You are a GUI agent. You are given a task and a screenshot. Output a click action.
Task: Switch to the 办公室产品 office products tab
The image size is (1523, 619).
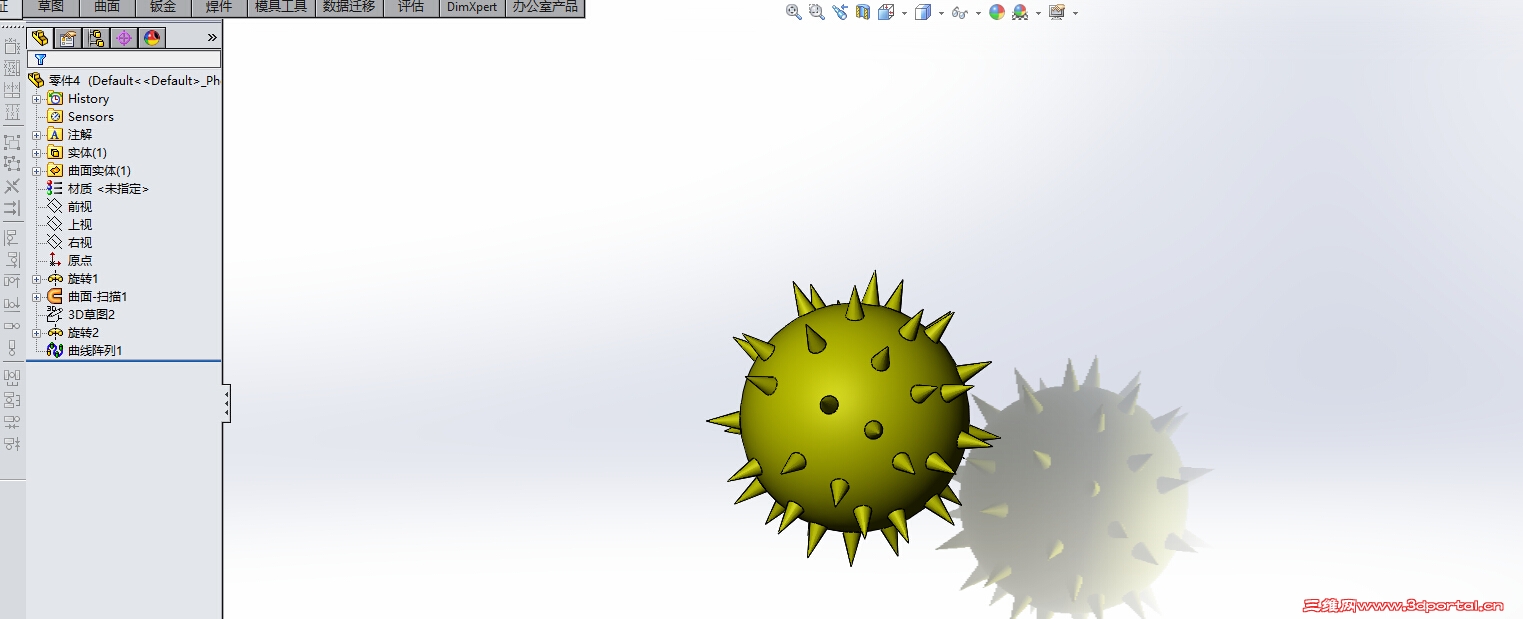(545, 8)
